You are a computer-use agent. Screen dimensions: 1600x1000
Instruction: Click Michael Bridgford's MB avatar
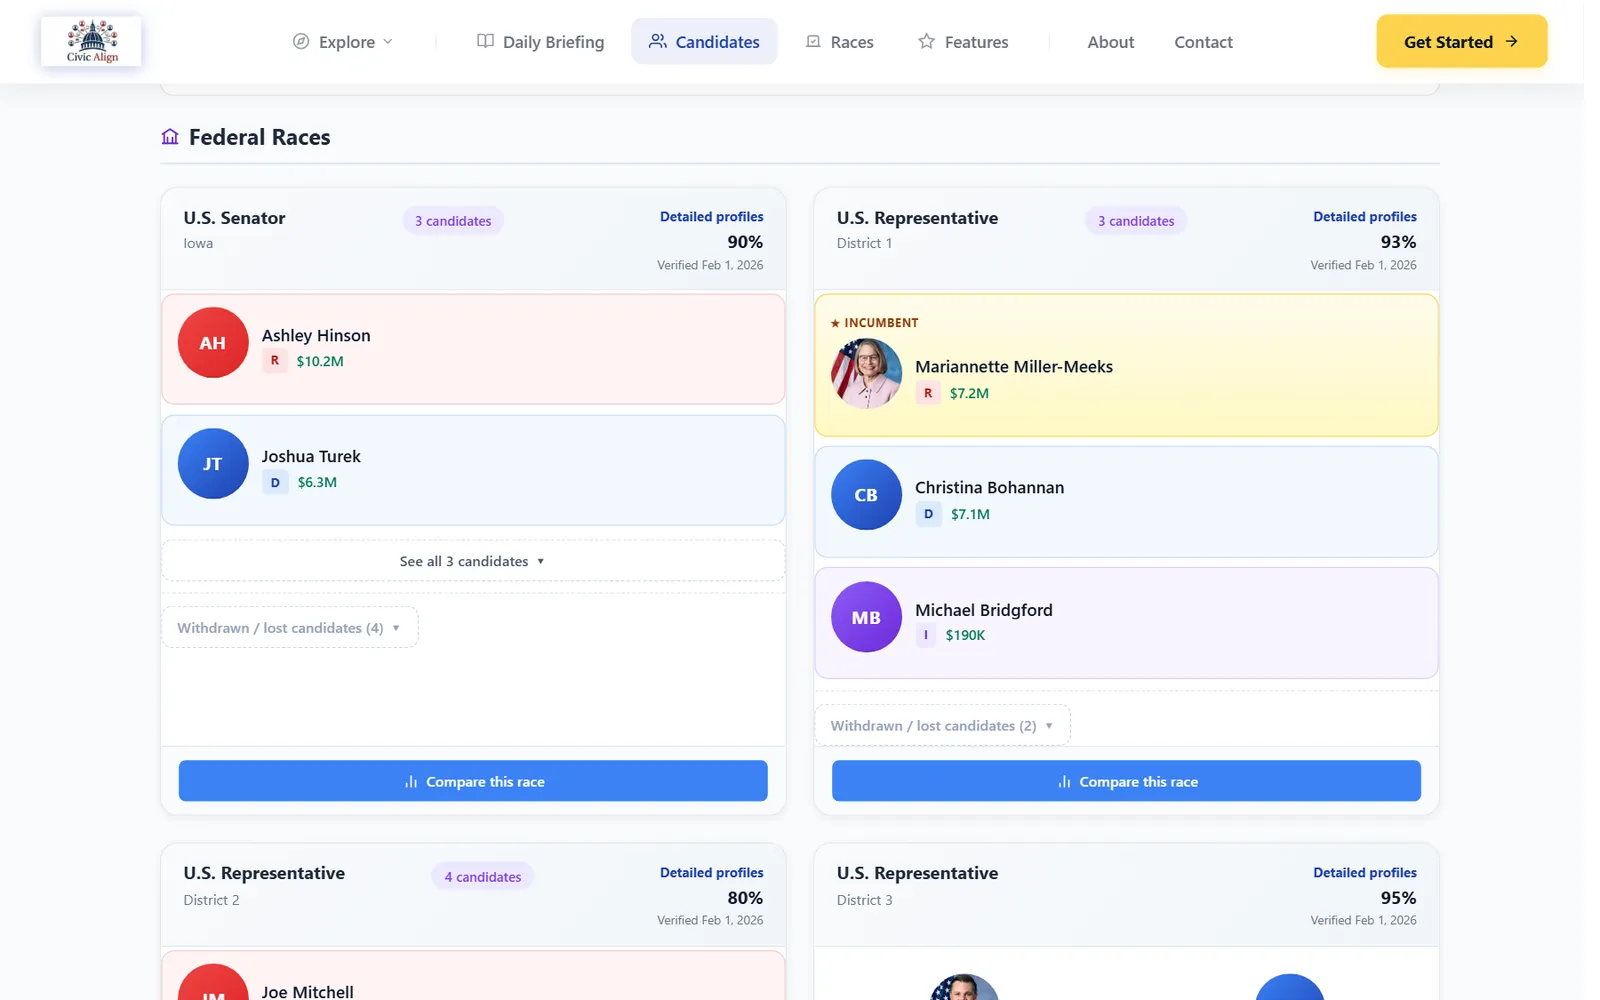[x=866, y=617]
